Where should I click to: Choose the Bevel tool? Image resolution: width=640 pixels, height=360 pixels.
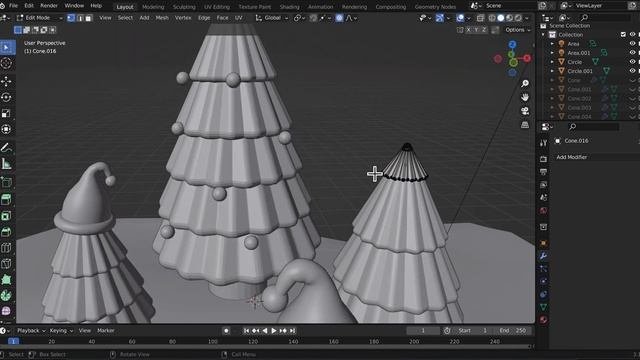tap(6, 232)
